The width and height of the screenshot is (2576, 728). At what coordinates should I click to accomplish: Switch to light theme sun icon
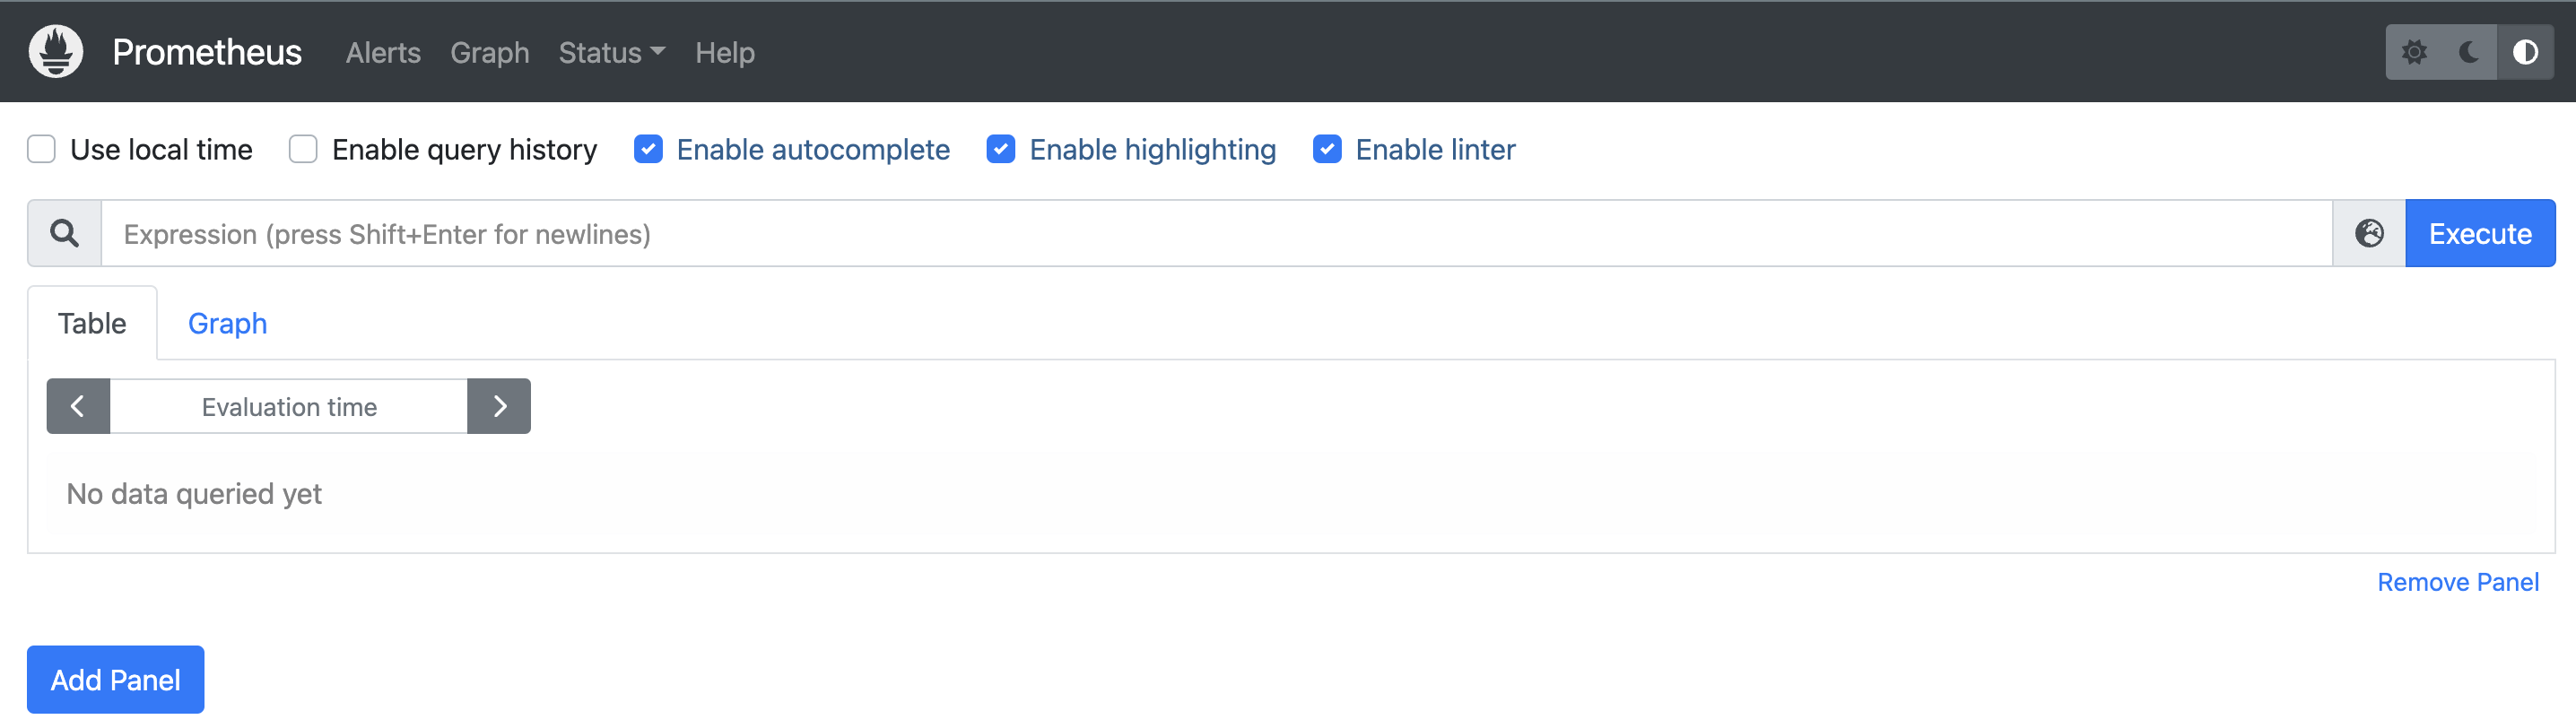coord(2414,52)
